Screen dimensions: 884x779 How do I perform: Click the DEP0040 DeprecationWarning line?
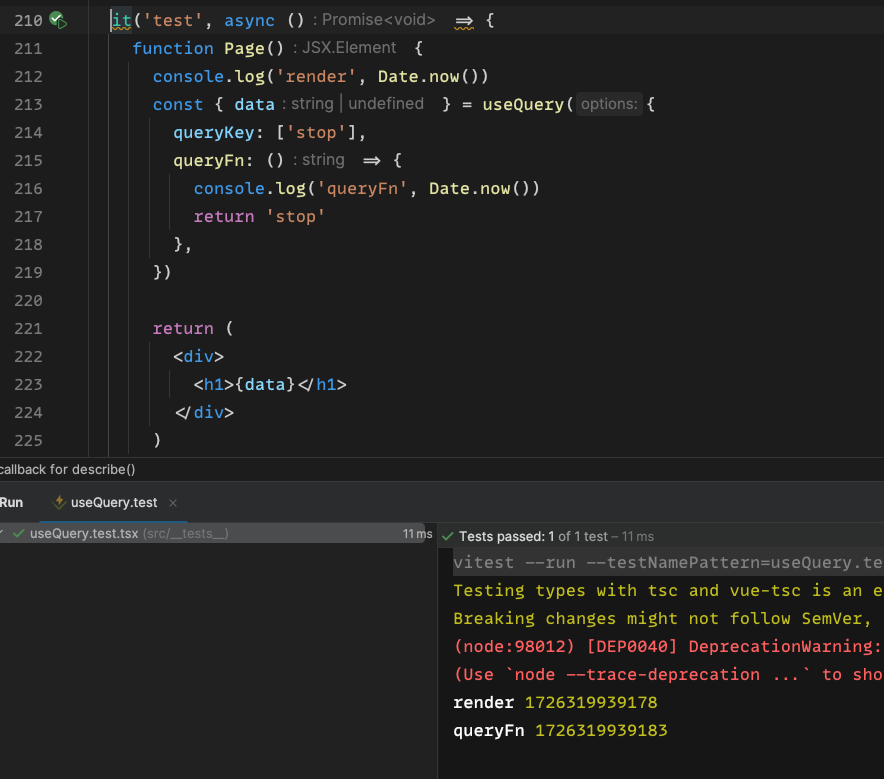tap(668, 646)
